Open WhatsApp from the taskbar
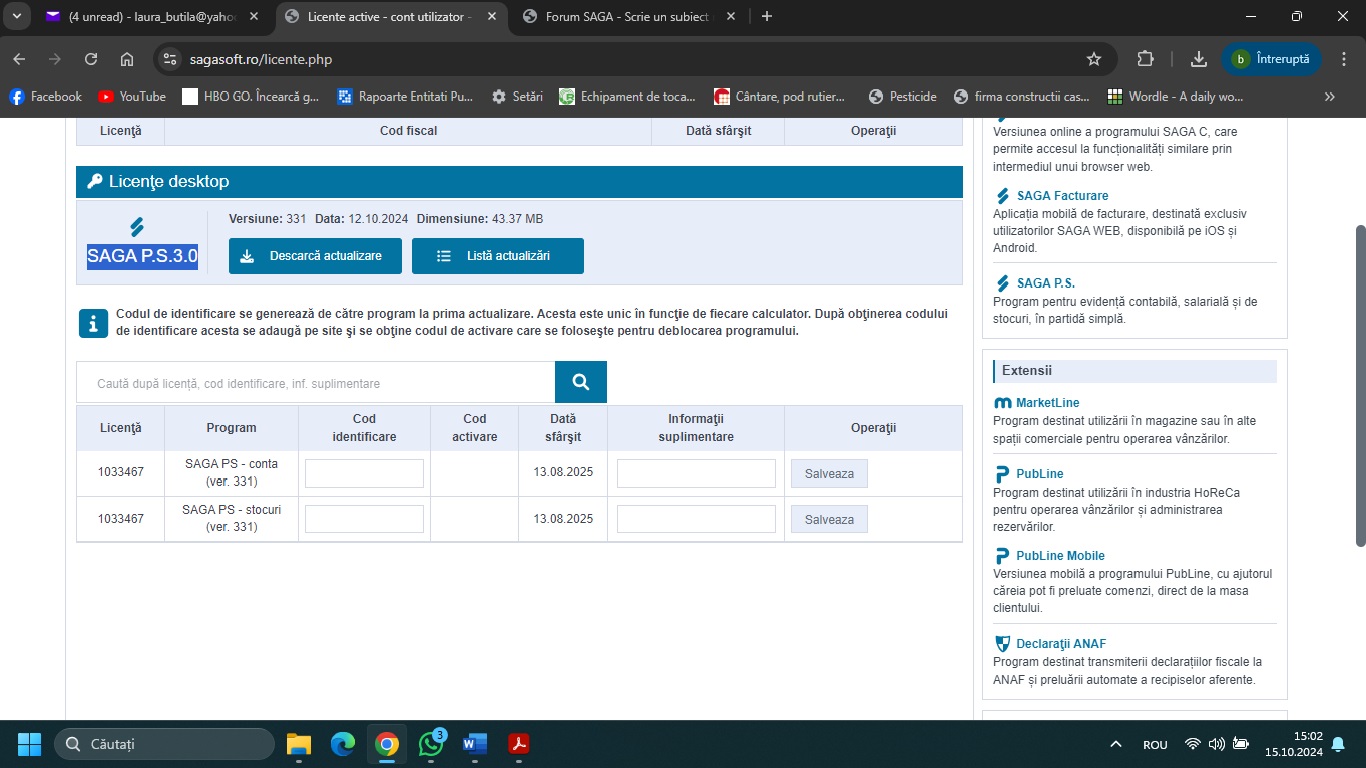 [x=431, y=744]
